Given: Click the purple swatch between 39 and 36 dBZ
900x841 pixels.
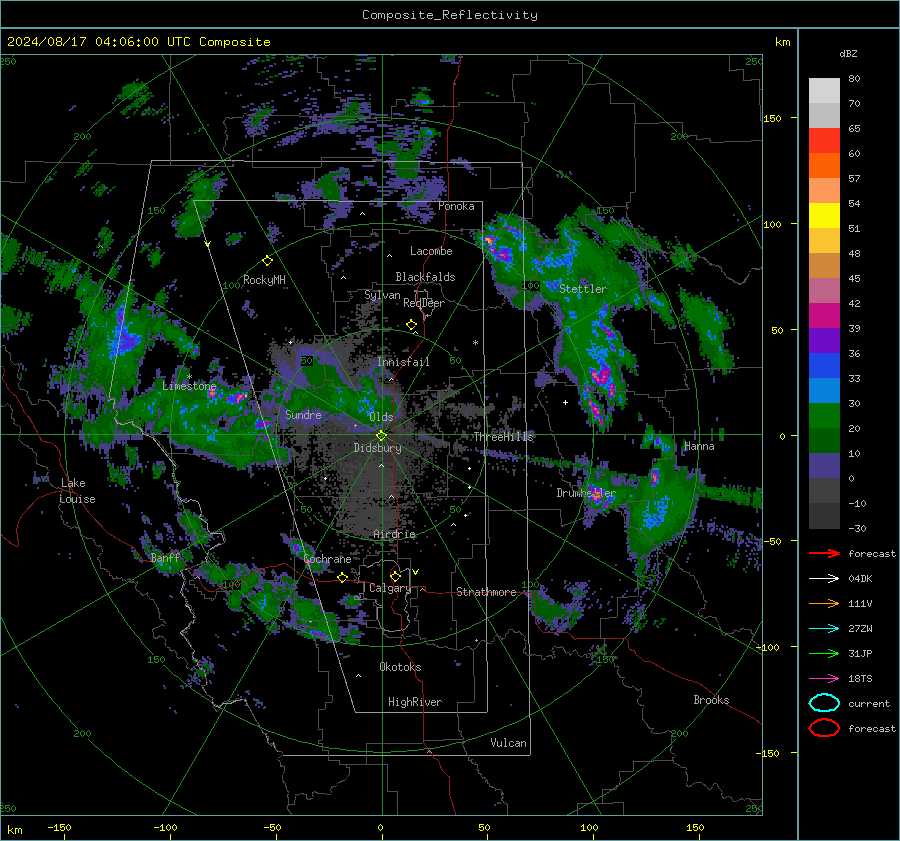Looking at the screenshot, I should 824,340.
